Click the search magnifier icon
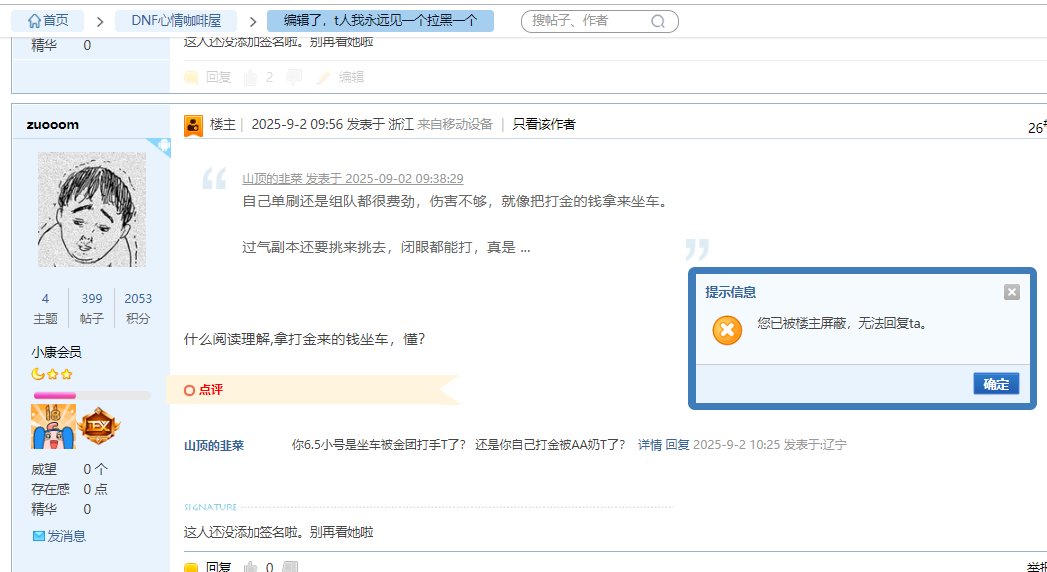Viewport: 1047px width, 572px height. coord(657,21)
